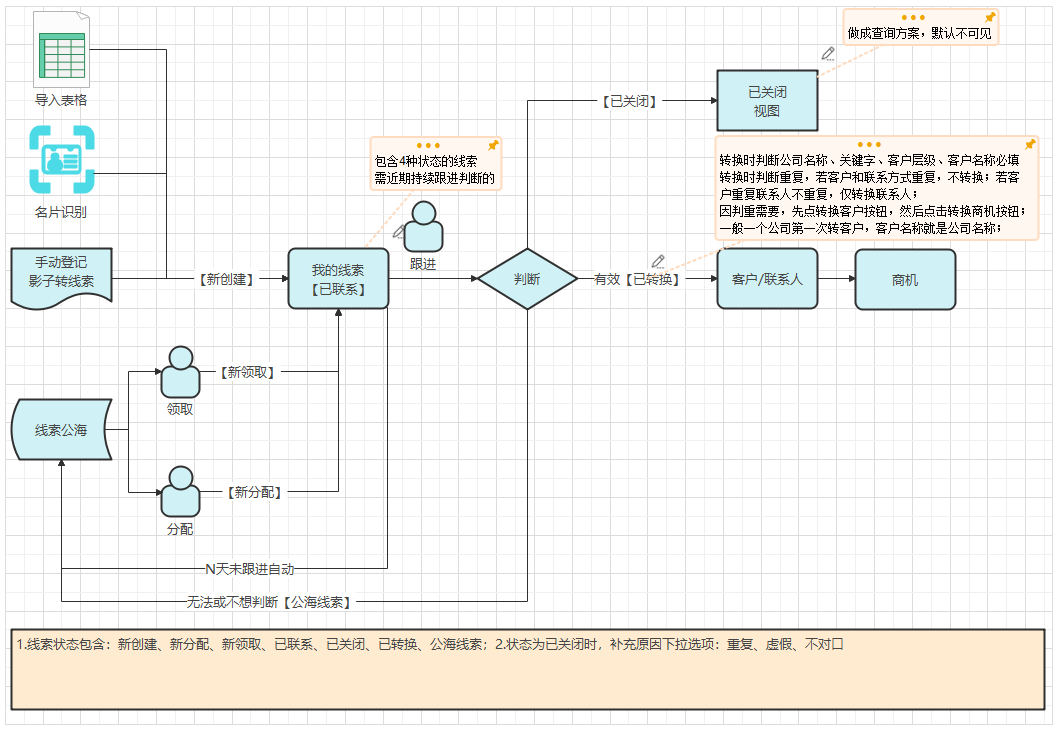This screenshot has width=1057, height=729.
Task: Select the 我的线索【已联系】 node
Action: point(338,278)
